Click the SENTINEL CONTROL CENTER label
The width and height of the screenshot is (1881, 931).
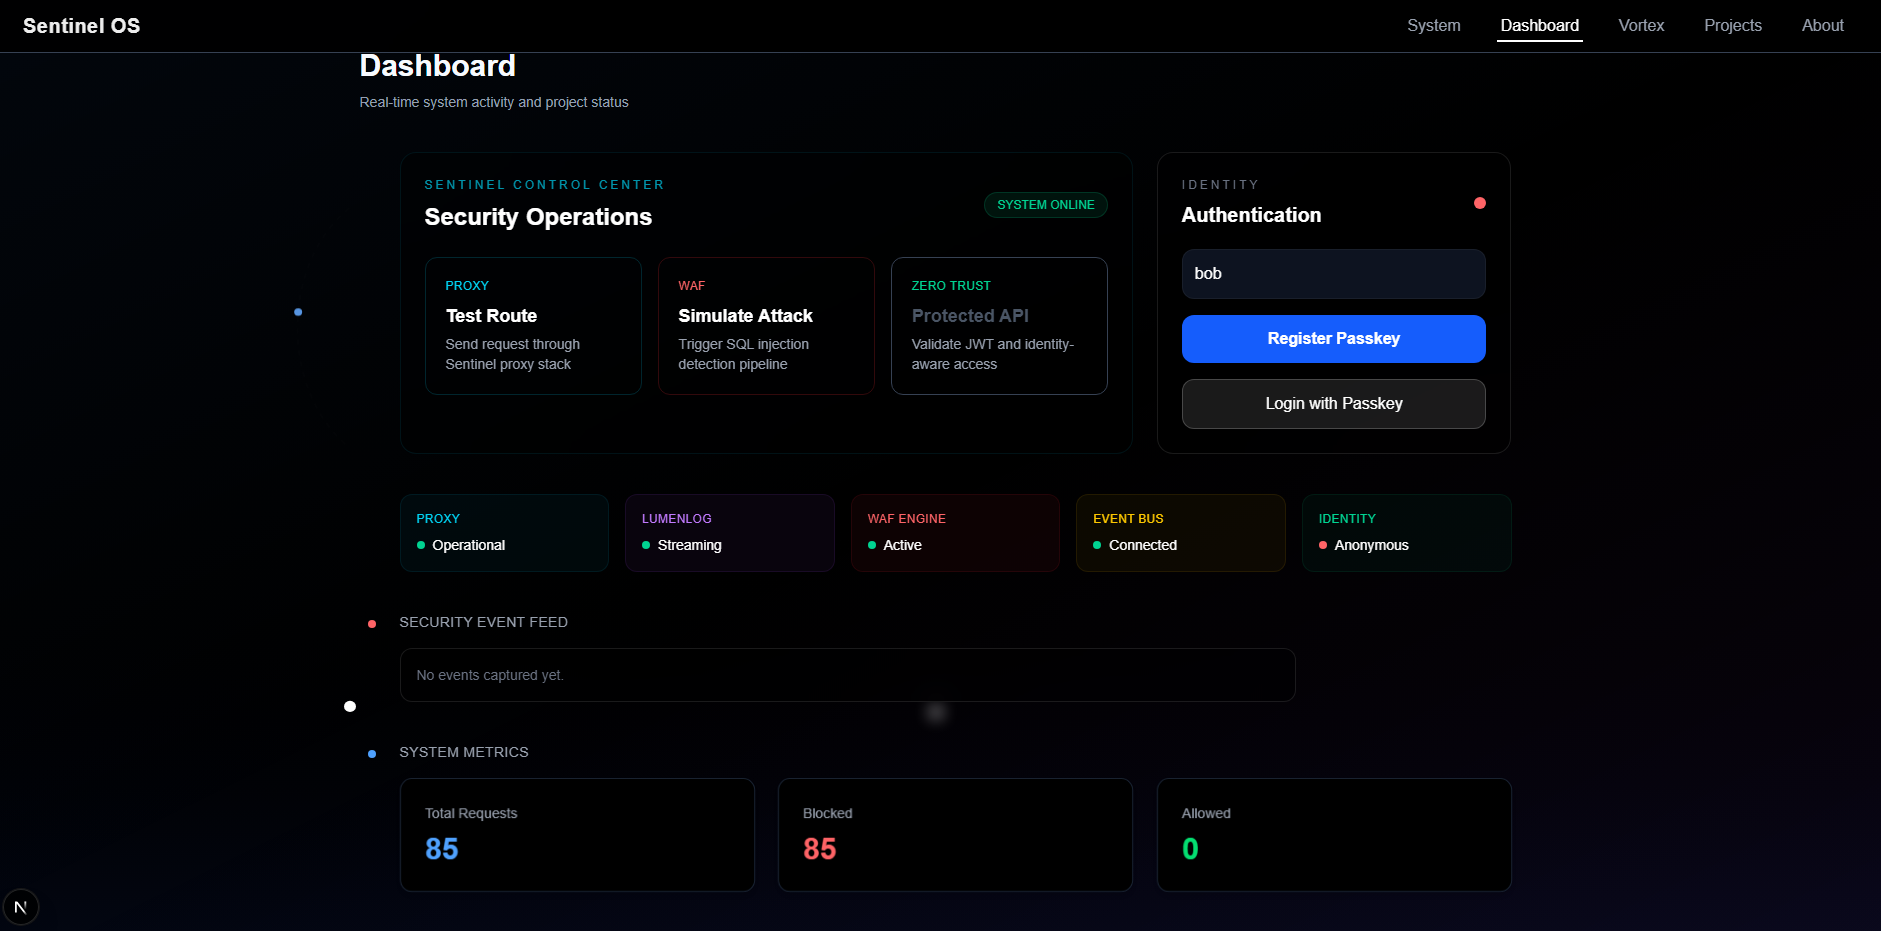[x=544, y=185]
